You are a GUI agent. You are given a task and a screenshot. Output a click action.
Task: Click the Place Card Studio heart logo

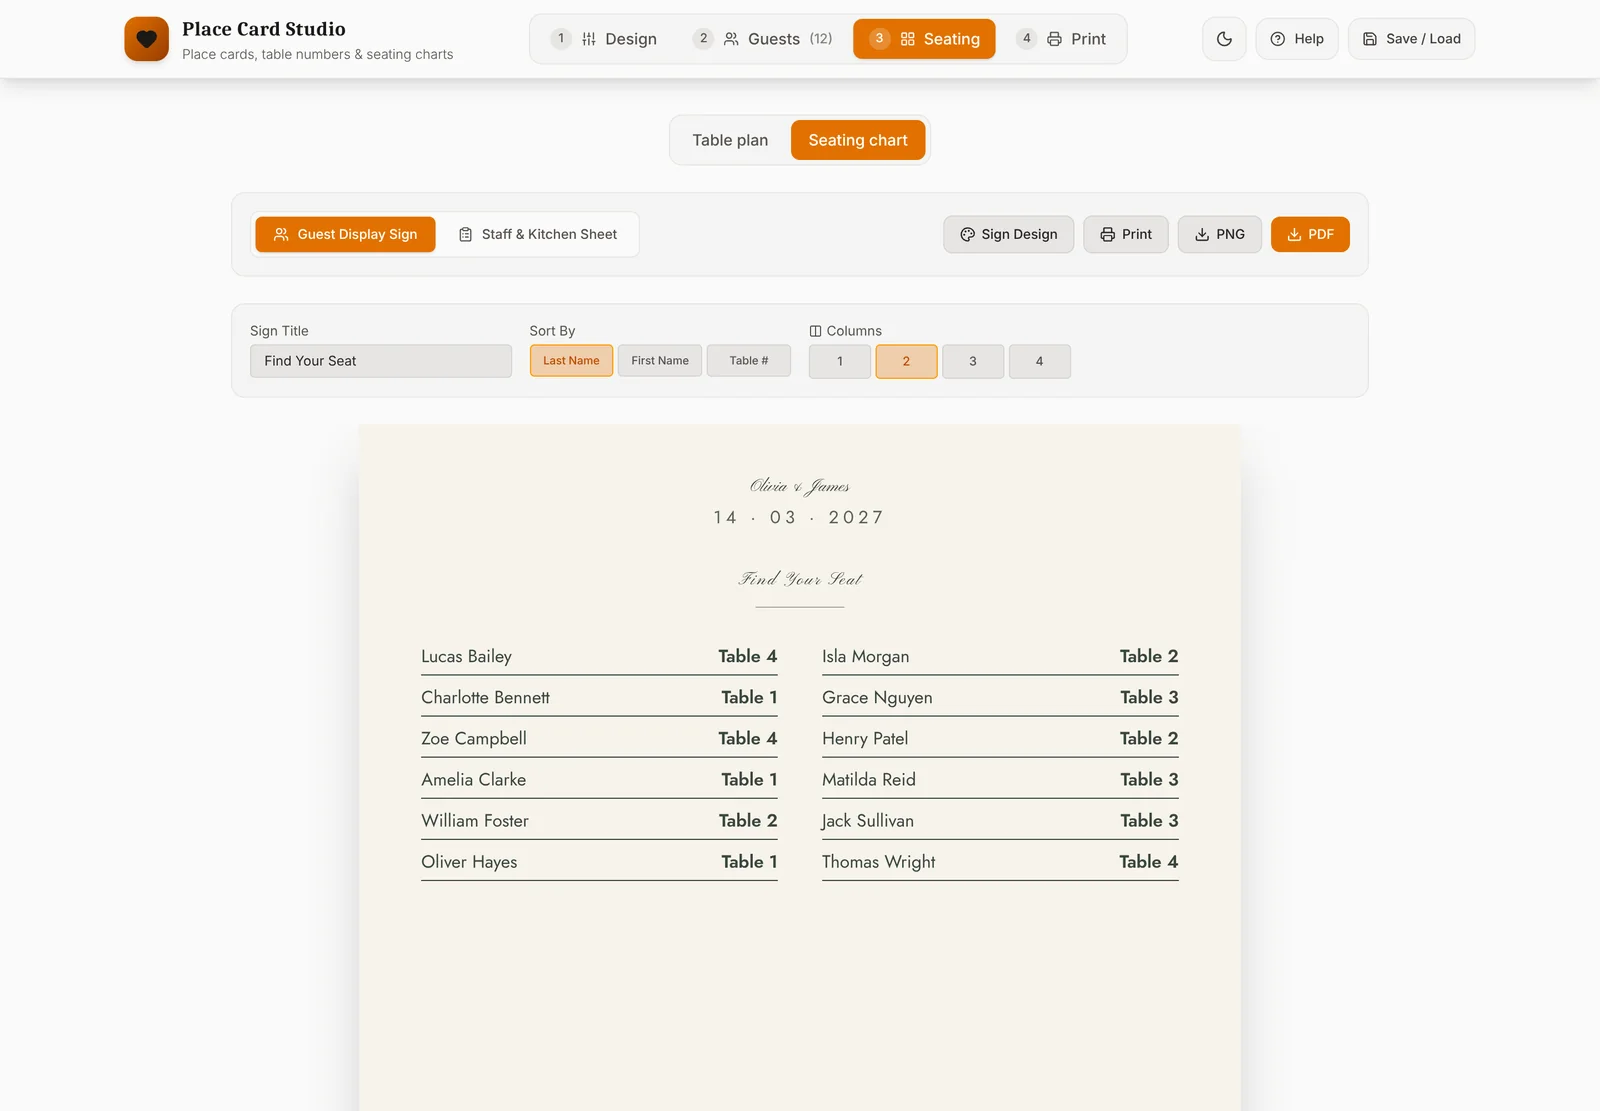[146, 39]
